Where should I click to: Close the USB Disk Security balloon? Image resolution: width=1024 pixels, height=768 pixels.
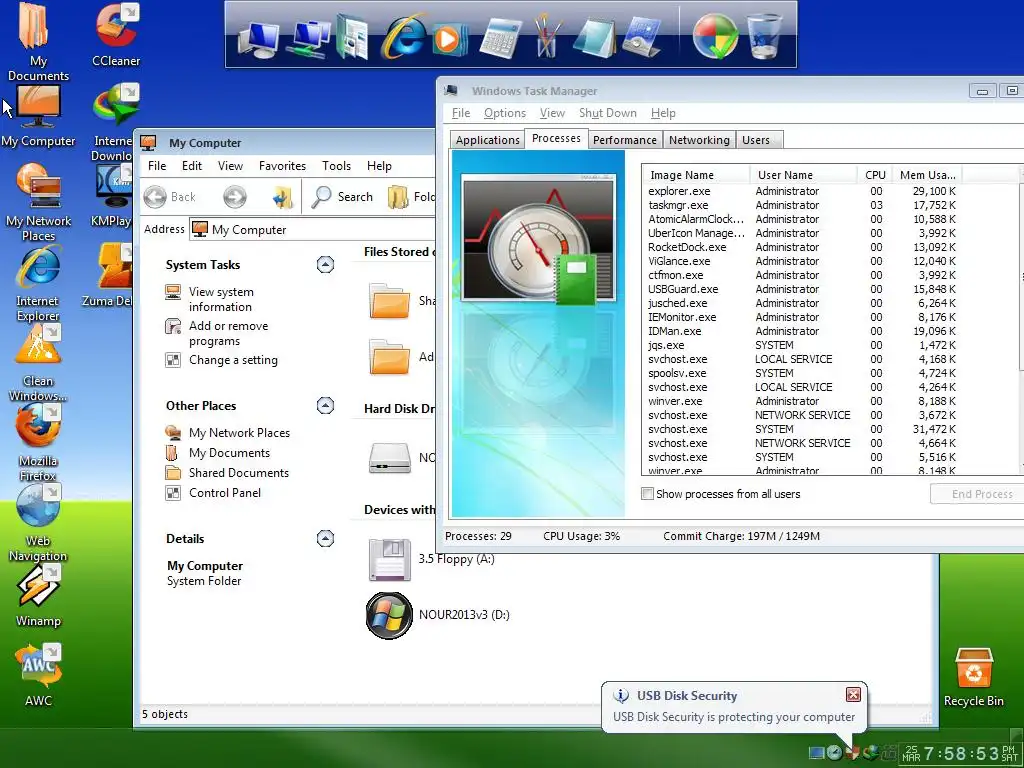tap(853, 694)
